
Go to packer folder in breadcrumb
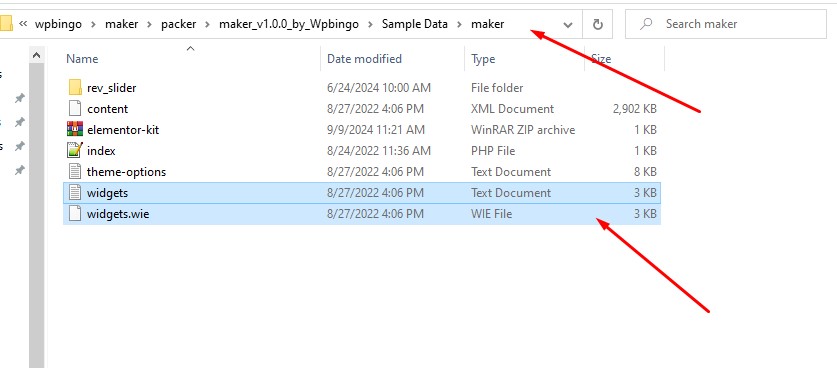(x=178, y=24)
